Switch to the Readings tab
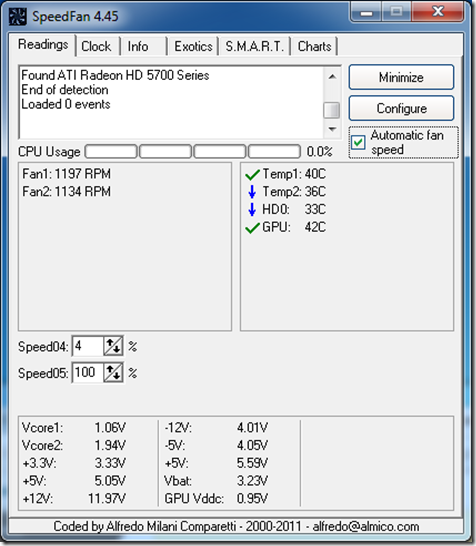Viewport: 476px width, 546px height. coord(43,45)
